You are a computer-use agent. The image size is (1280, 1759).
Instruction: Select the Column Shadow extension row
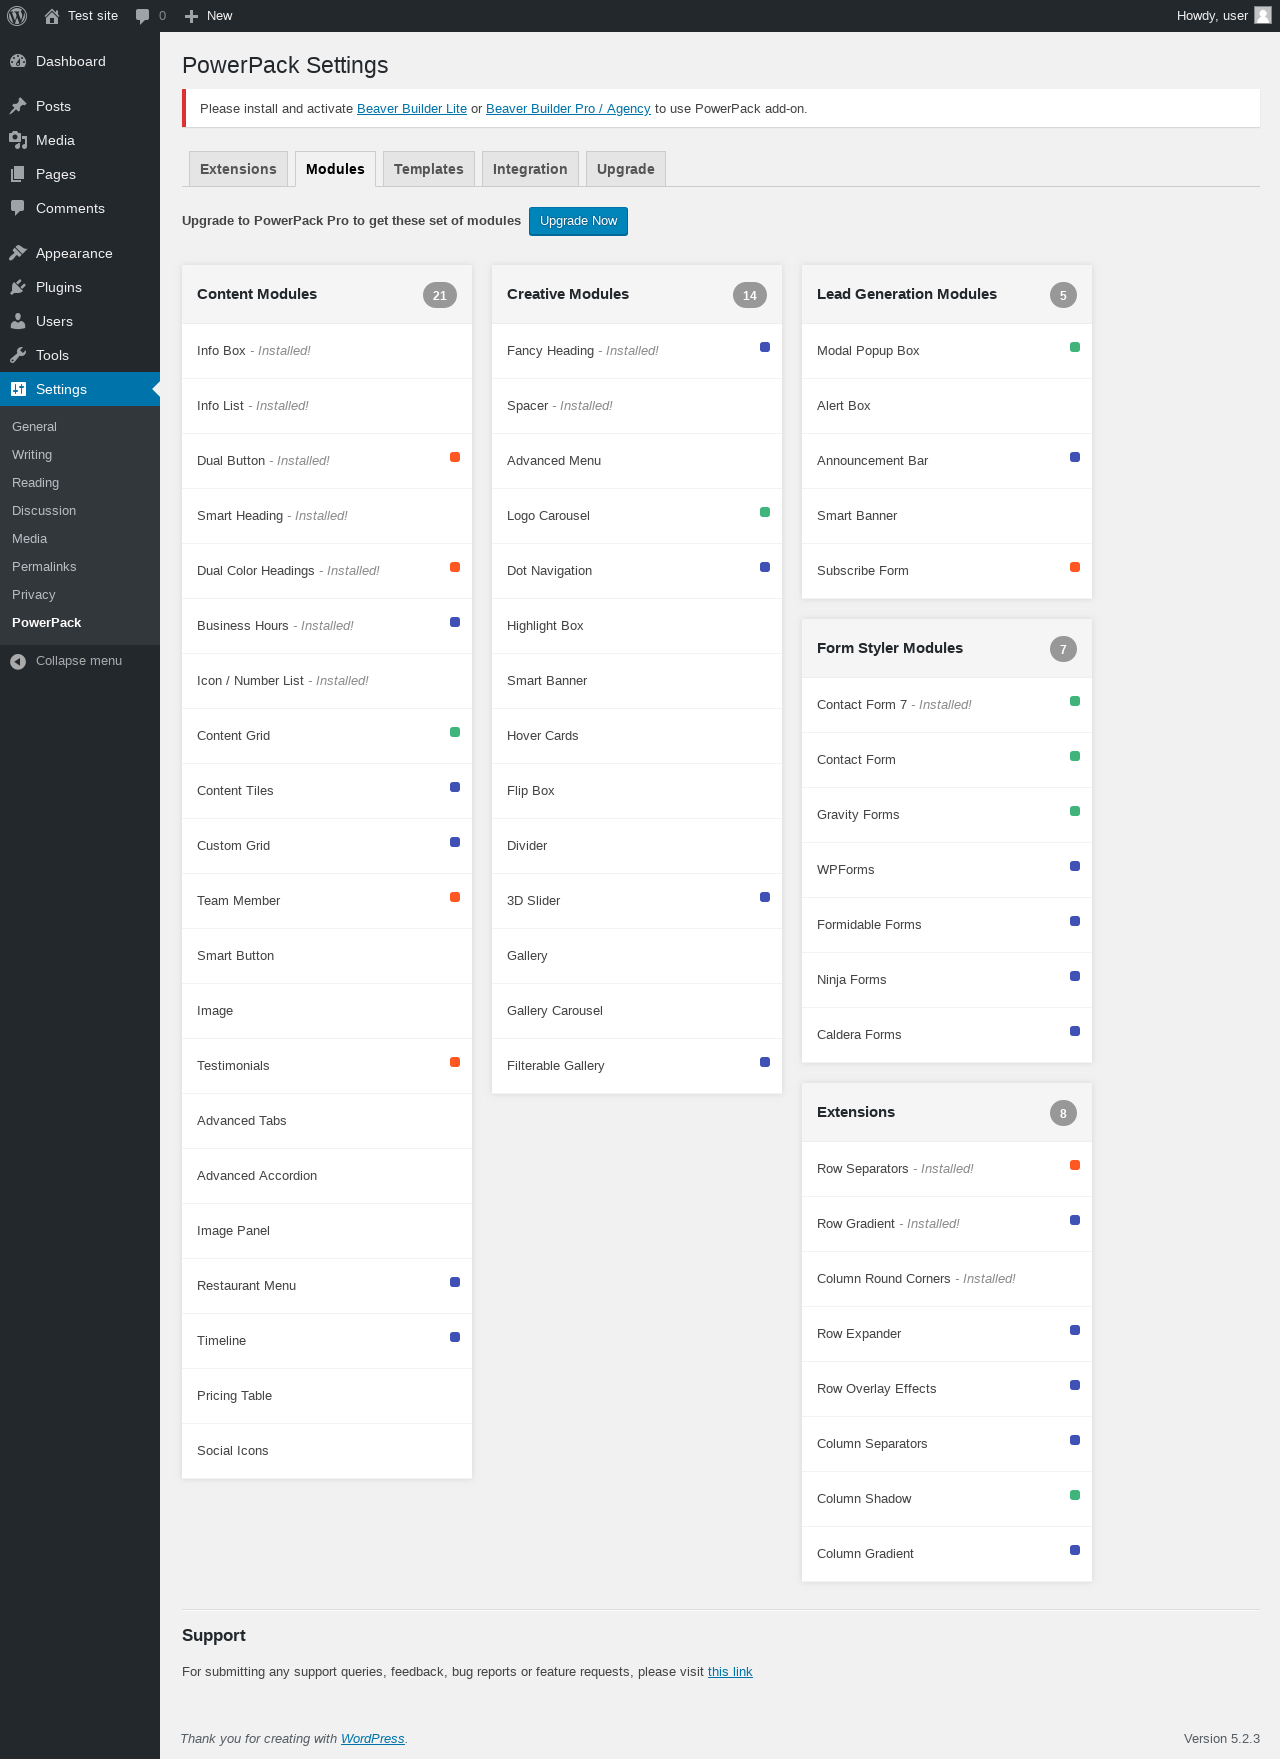(947, 1499)
